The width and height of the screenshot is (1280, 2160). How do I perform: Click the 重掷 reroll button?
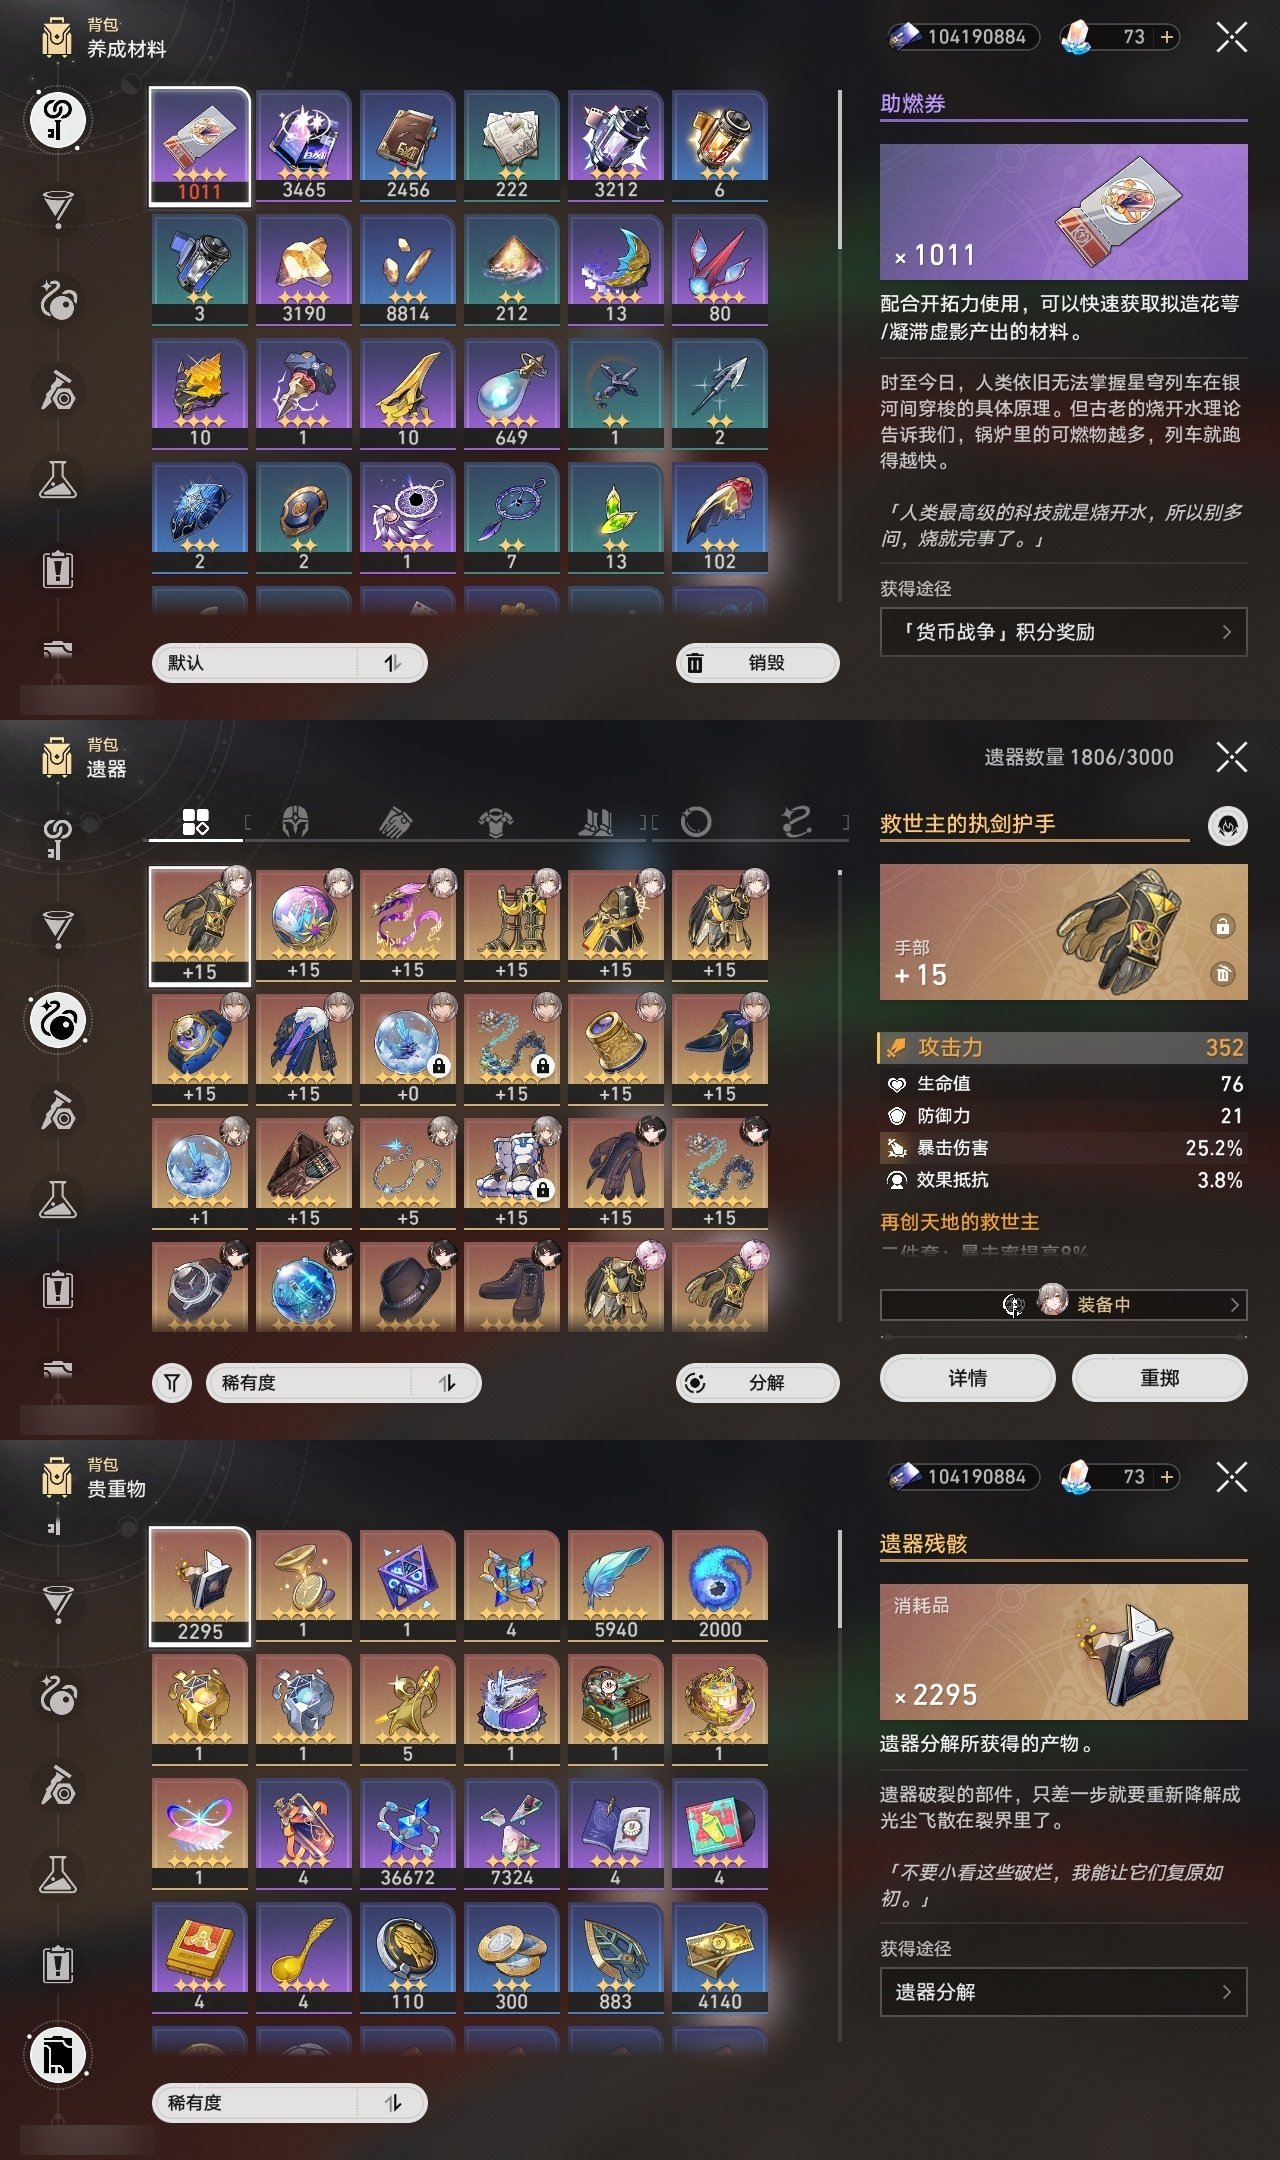coord(1159,1378)
